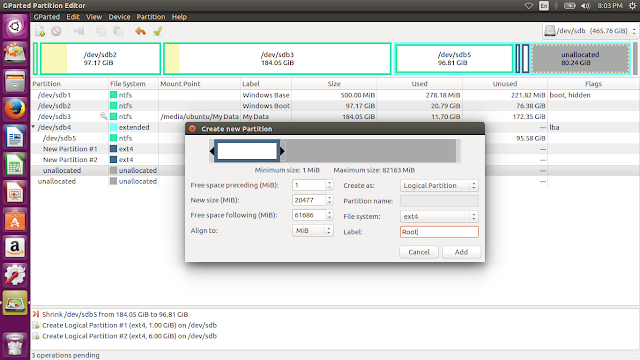Open LibreOffice Impress from launcher
640x360 pixels.
pos(15,192)
